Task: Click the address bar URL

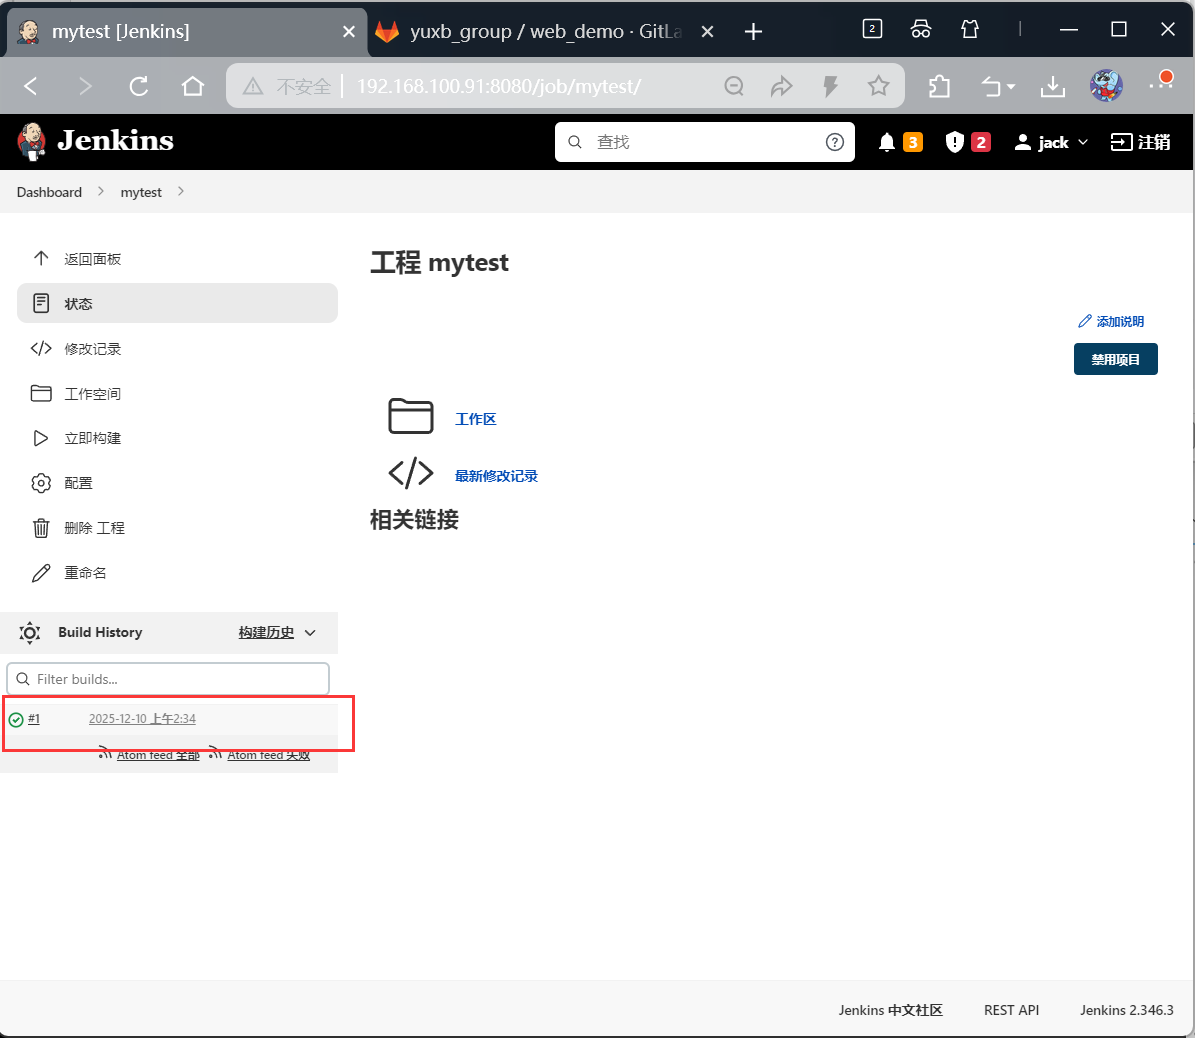Action: pos(498,86)
